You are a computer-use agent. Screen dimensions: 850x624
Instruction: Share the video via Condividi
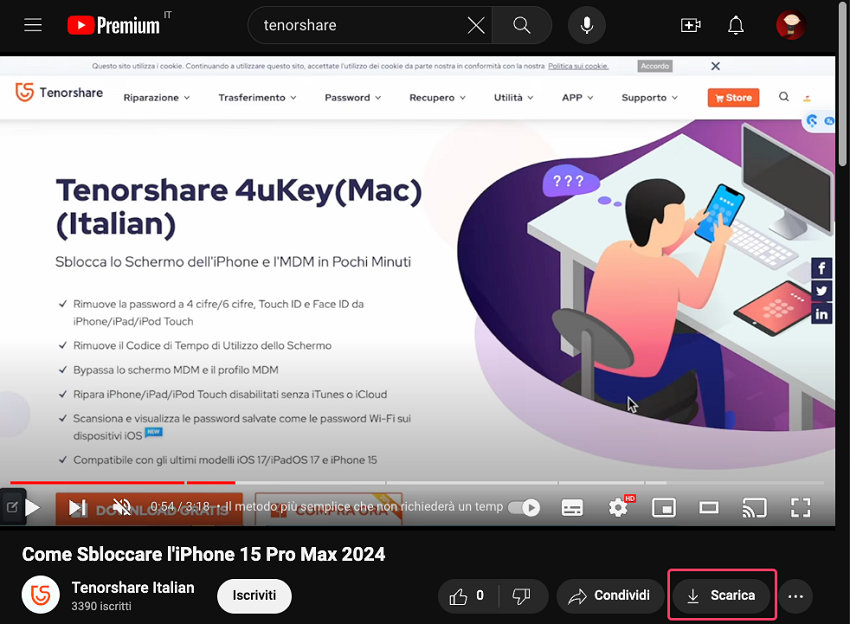pyautogui.click(x=610, y=596)
